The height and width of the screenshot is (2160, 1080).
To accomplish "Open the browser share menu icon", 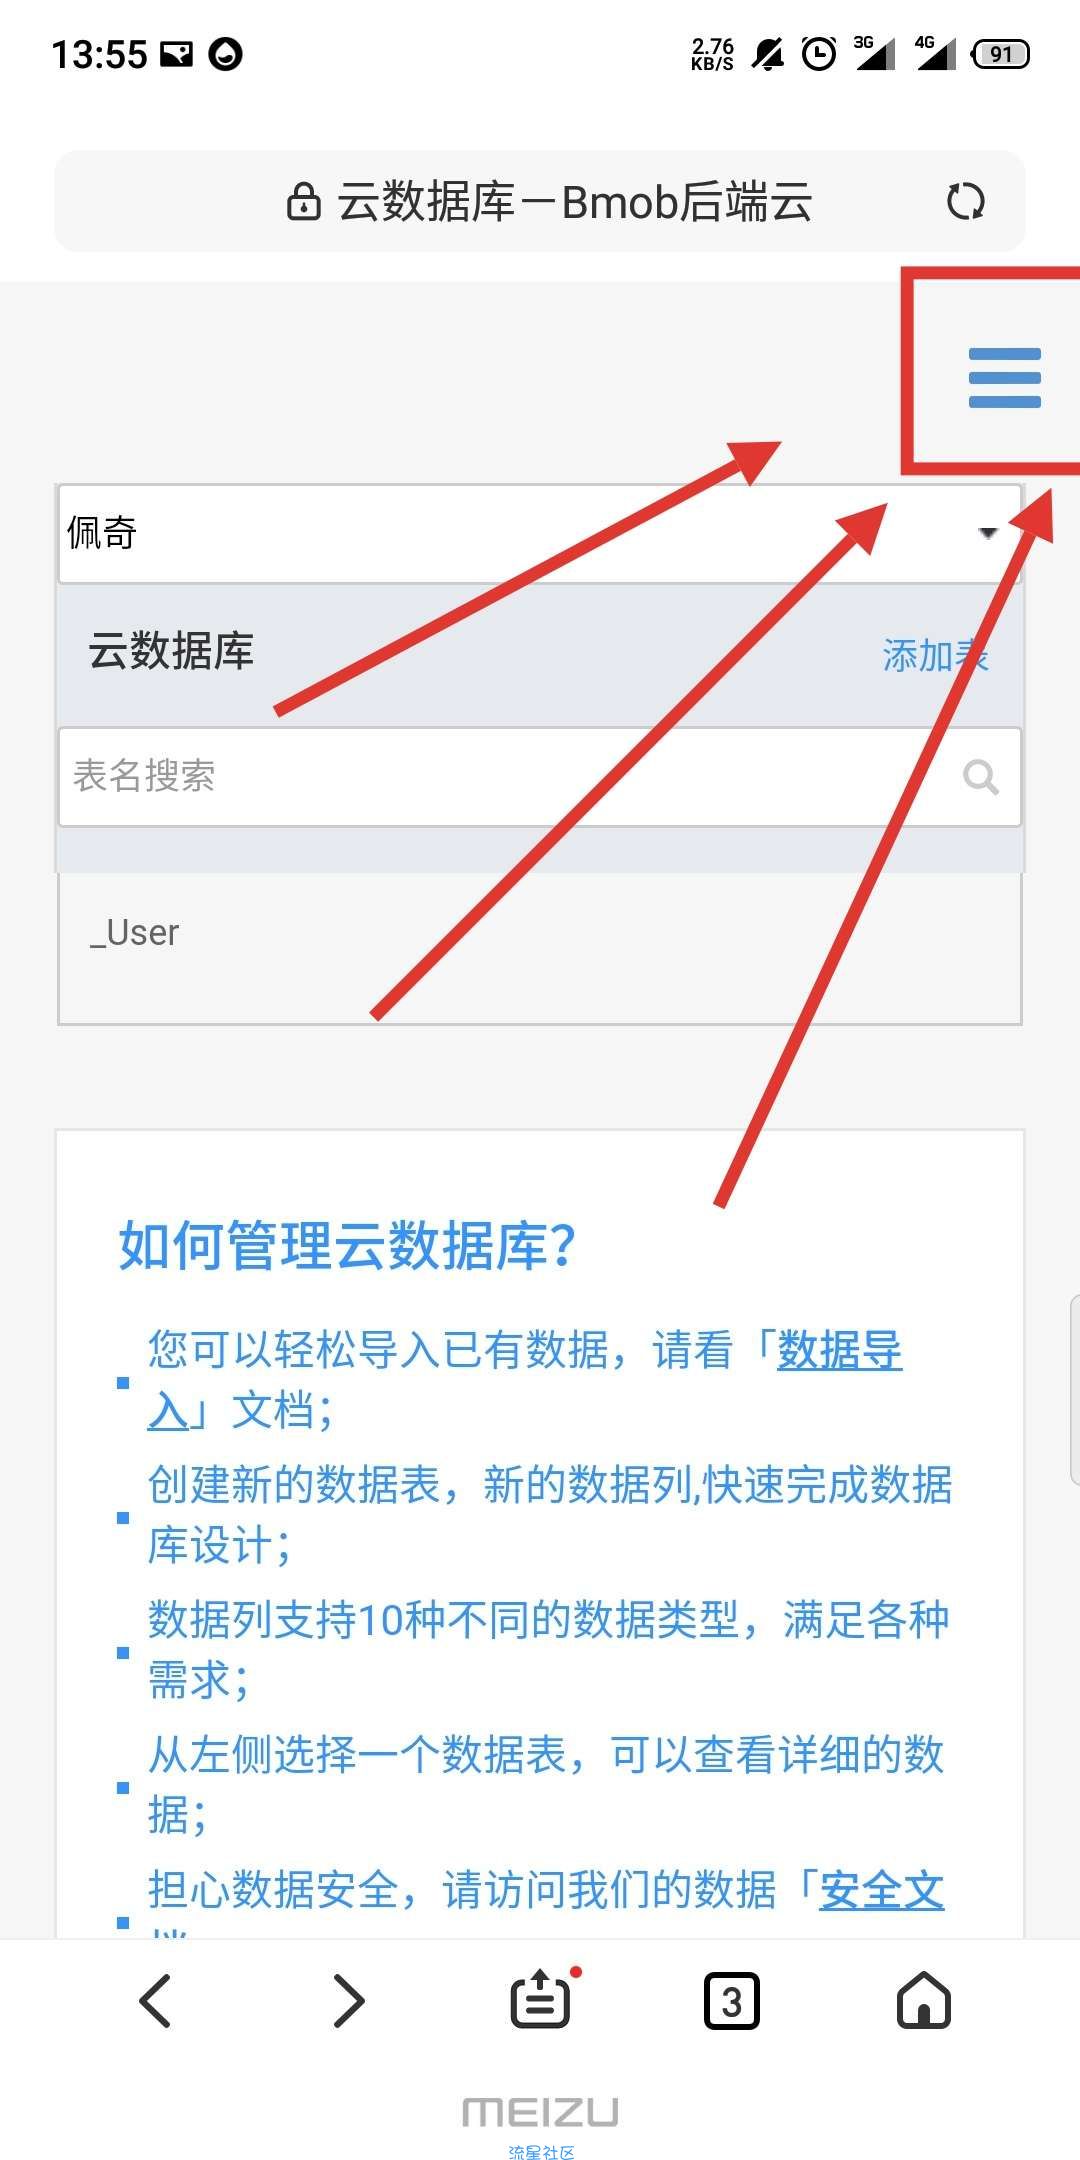I will [x=543, y=1999].
